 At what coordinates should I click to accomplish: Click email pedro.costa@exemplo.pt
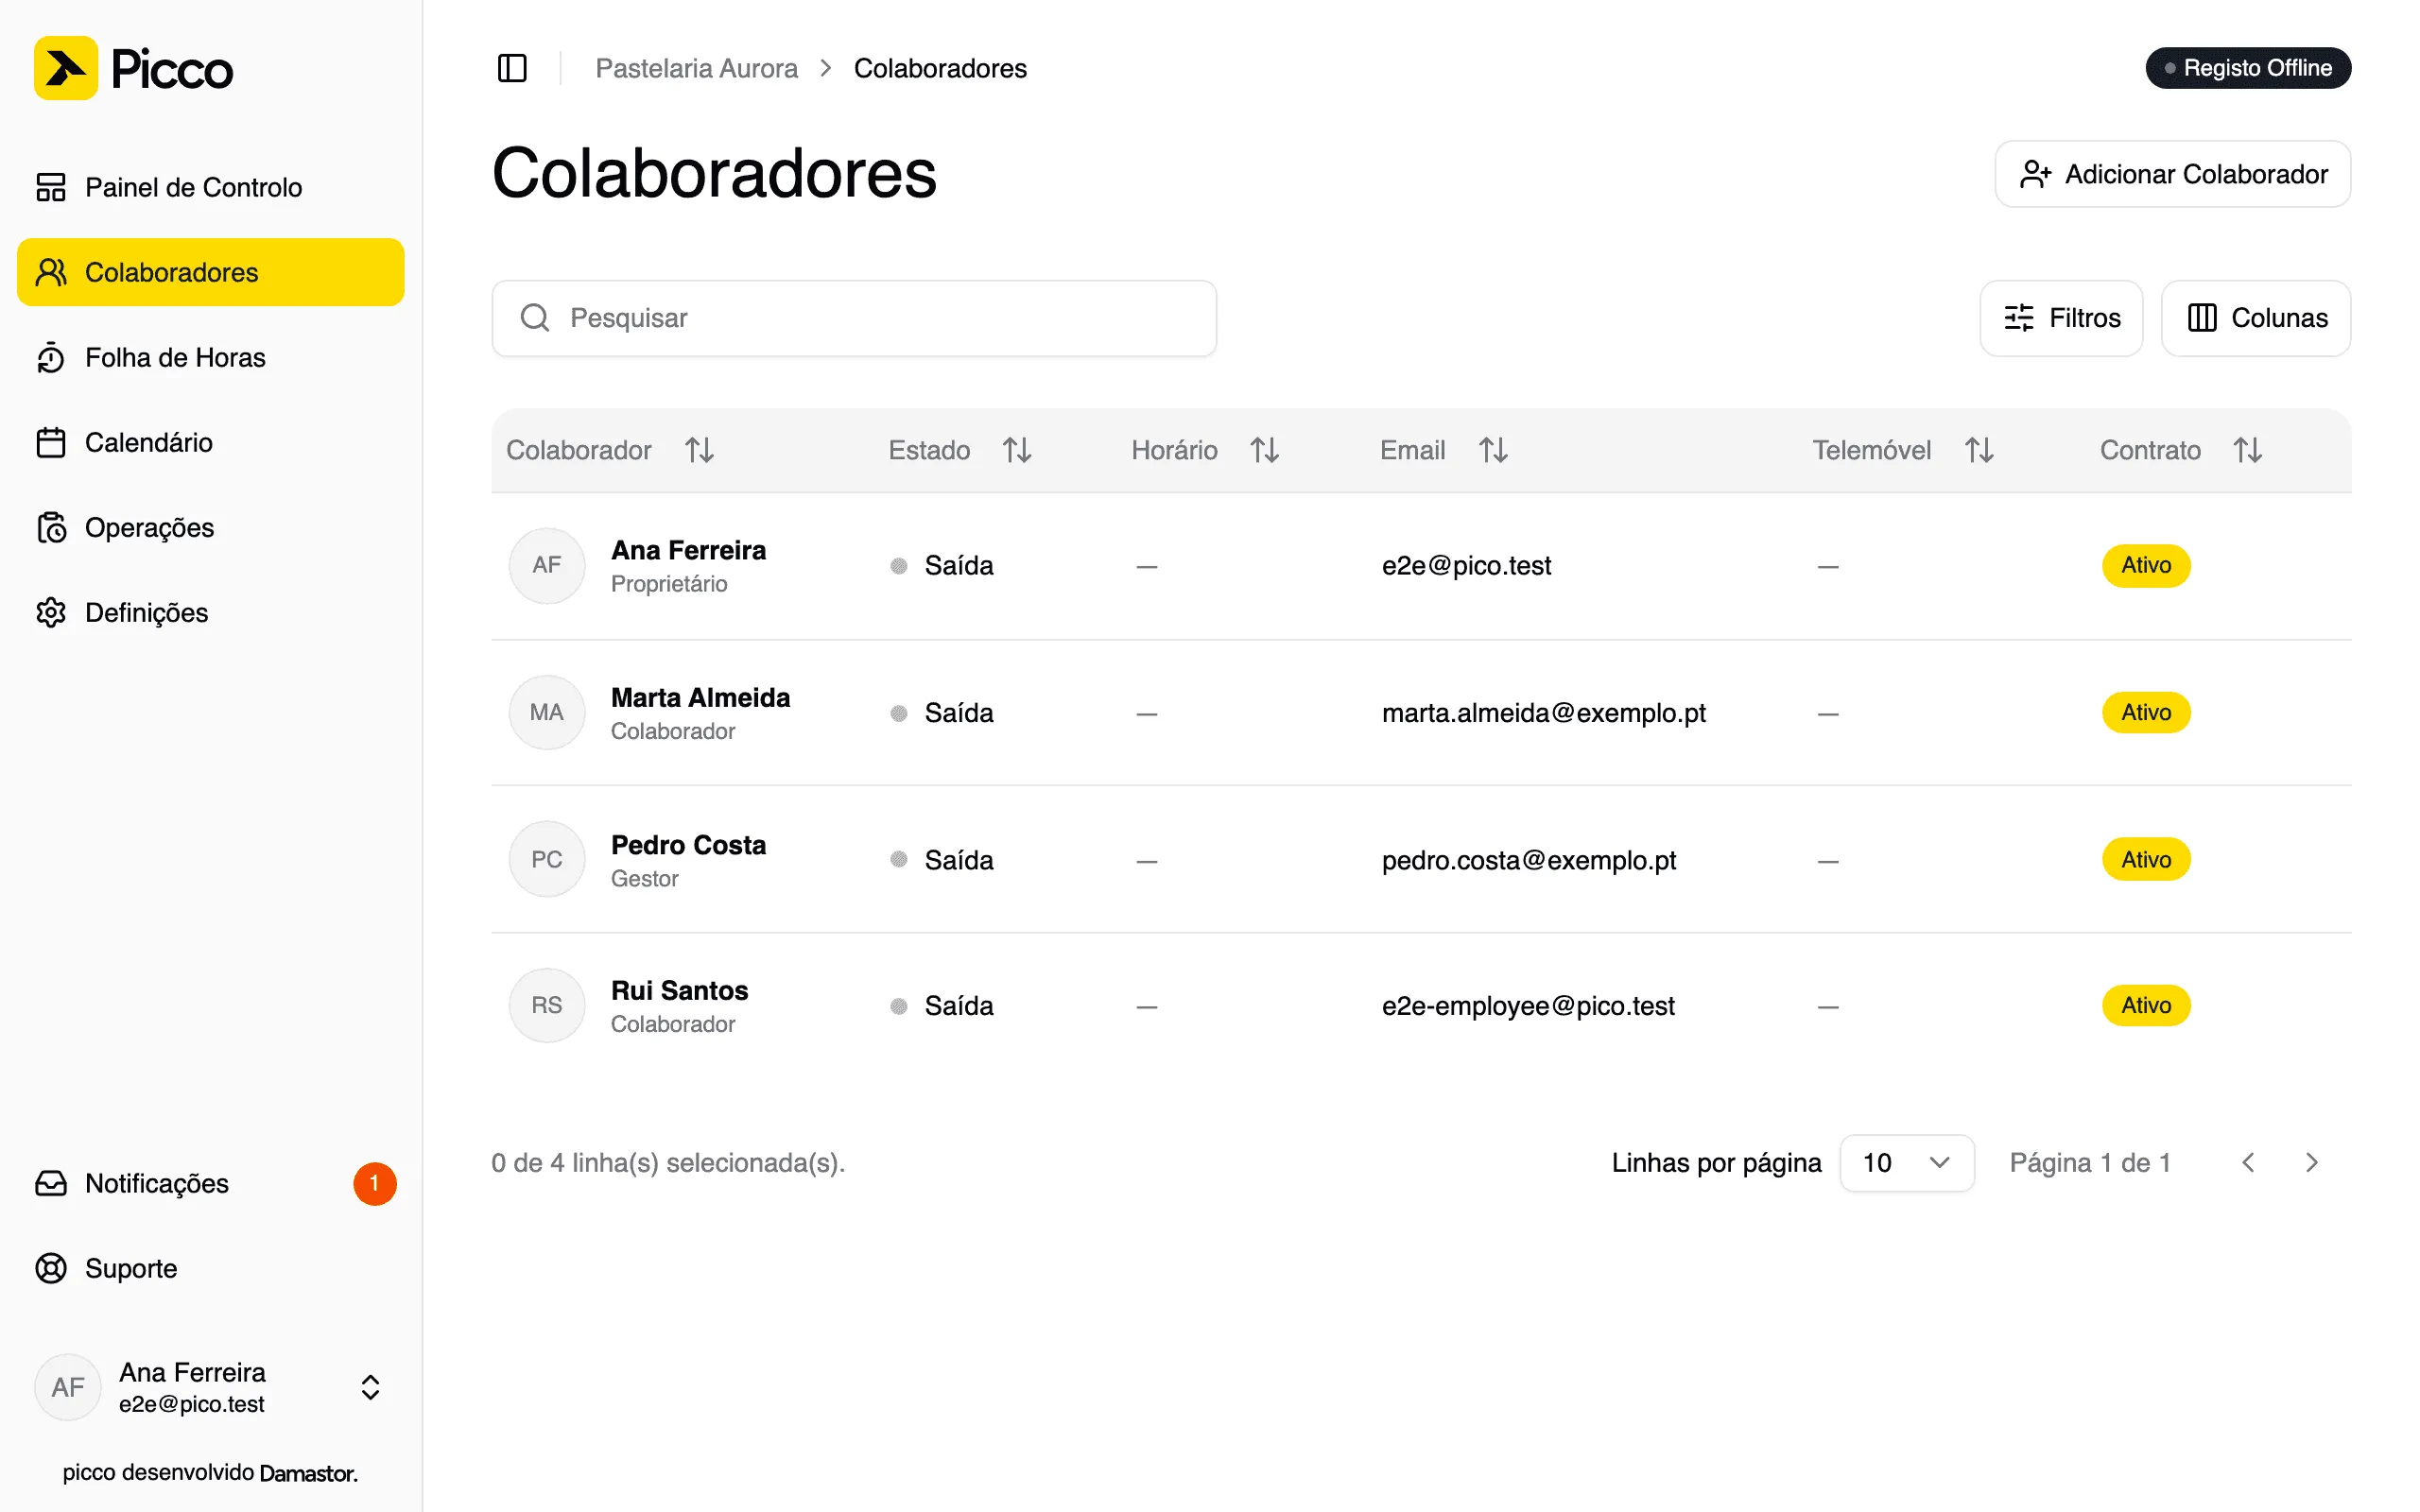point(1528,860)
